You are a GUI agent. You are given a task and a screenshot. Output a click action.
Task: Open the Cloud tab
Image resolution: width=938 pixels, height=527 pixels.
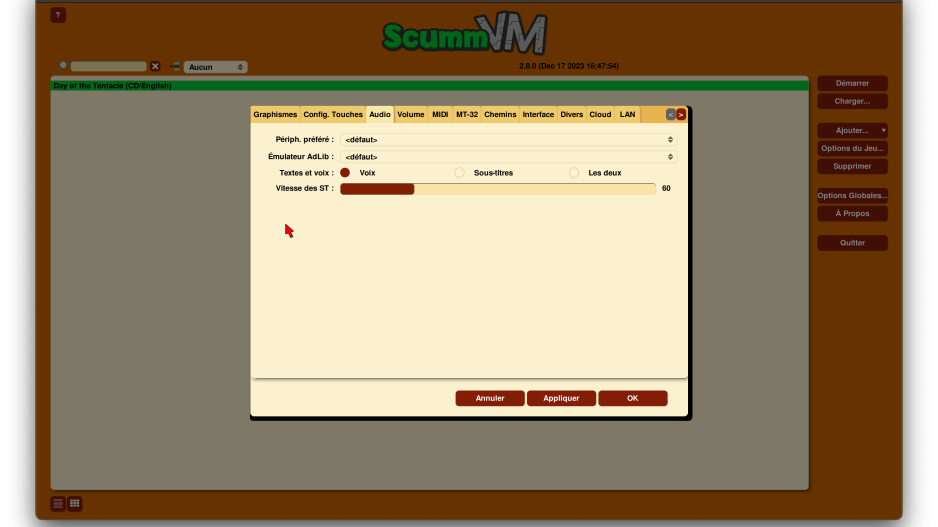(x=601, y=114)
